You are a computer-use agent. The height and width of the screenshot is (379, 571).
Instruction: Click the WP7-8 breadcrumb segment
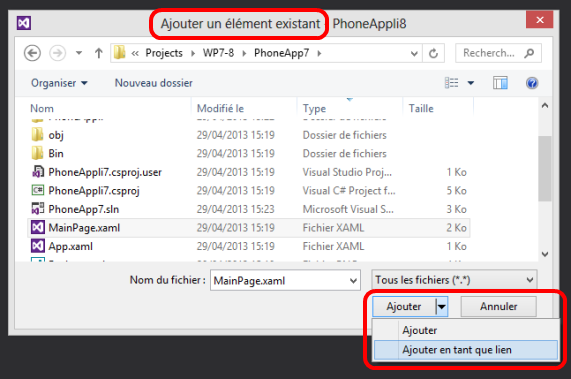[x=218, y=53]
